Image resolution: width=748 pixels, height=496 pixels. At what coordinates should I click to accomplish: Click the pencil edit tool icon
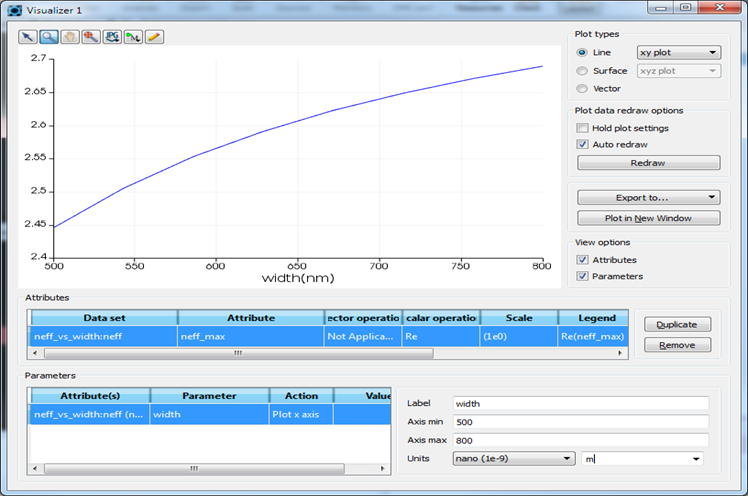(x=154, y=37)
